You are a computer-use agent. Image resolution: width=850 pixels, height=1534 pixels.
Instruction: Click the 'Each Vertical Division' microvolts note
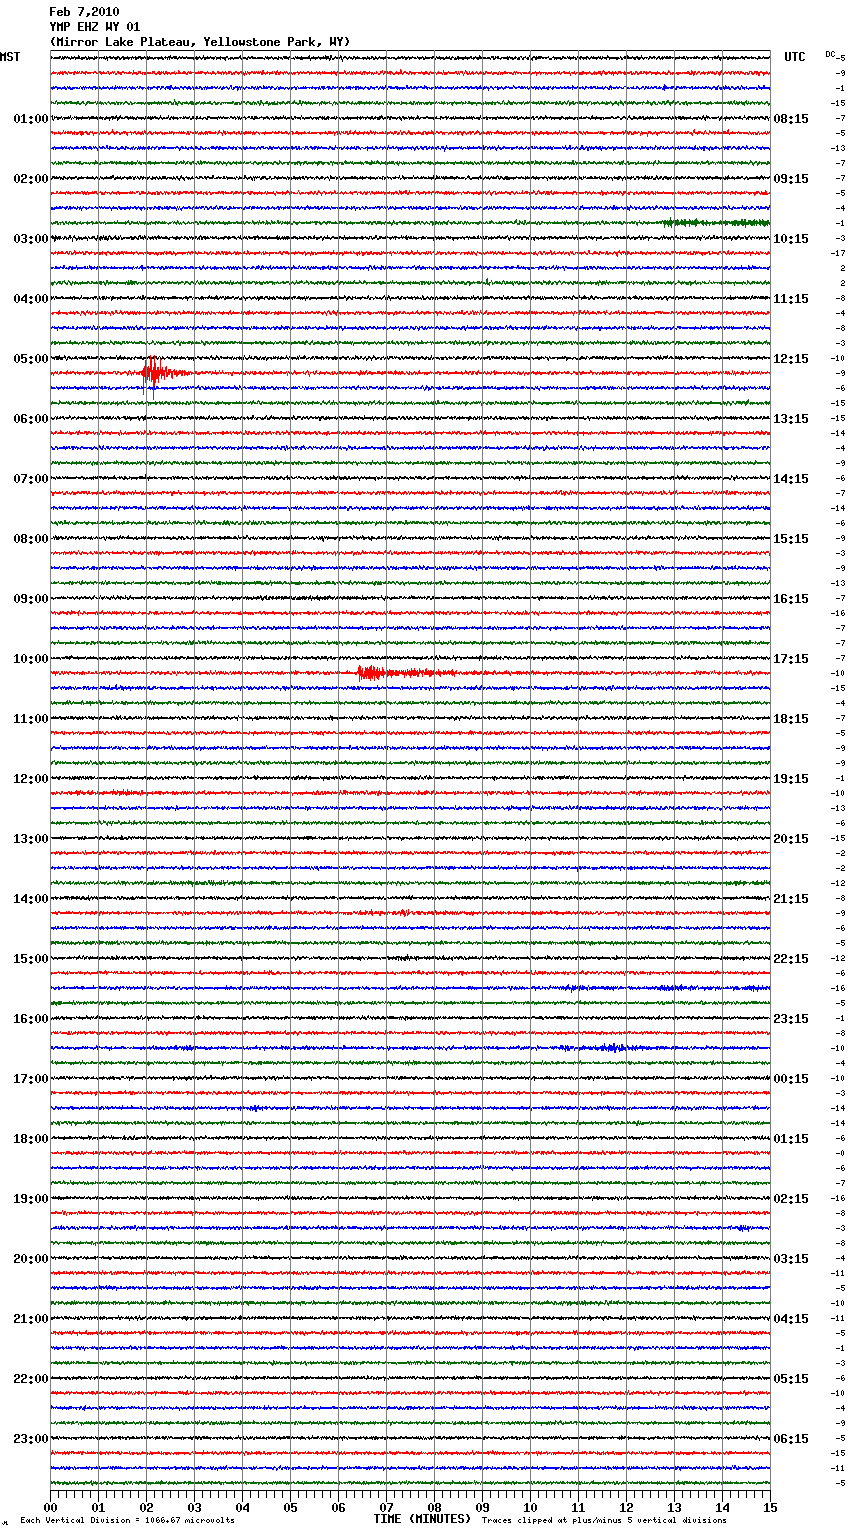127,1520
